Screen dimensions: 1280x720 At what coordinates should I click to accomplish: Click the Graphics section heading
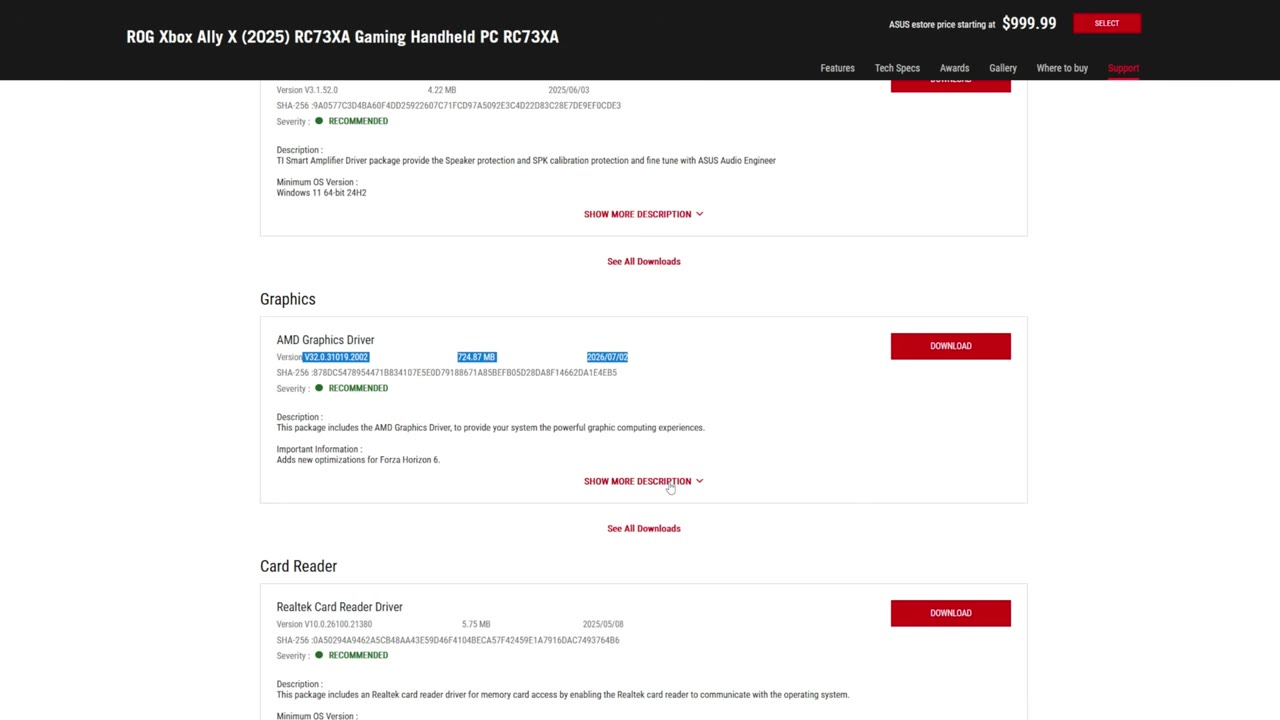[x=287, y=299]
